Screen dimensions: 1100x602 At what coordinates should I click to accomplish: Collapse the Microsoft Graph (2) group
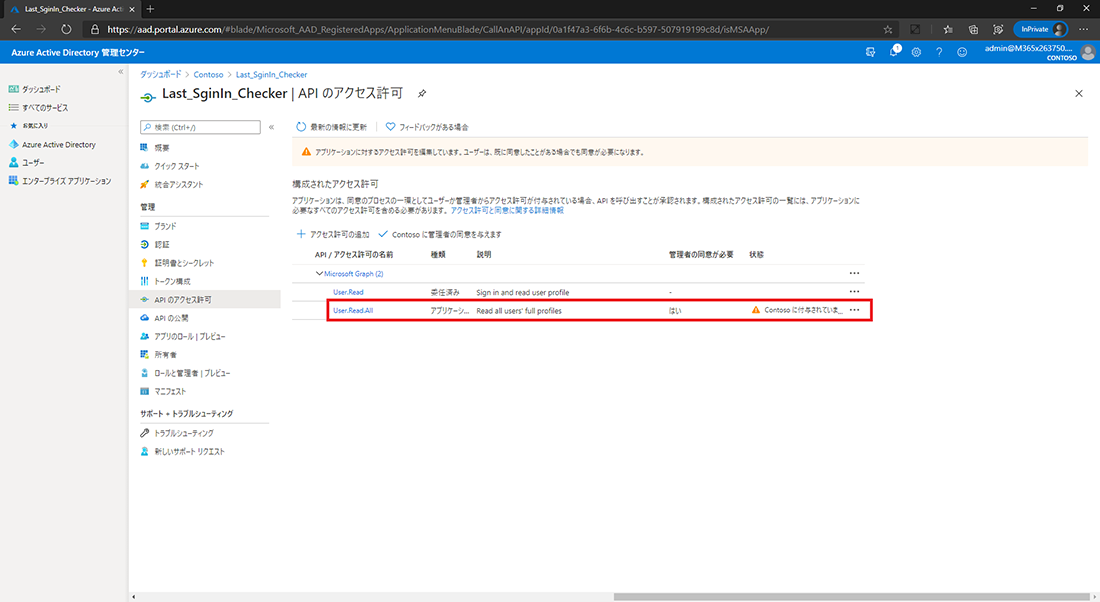click(x=319, y=274)
